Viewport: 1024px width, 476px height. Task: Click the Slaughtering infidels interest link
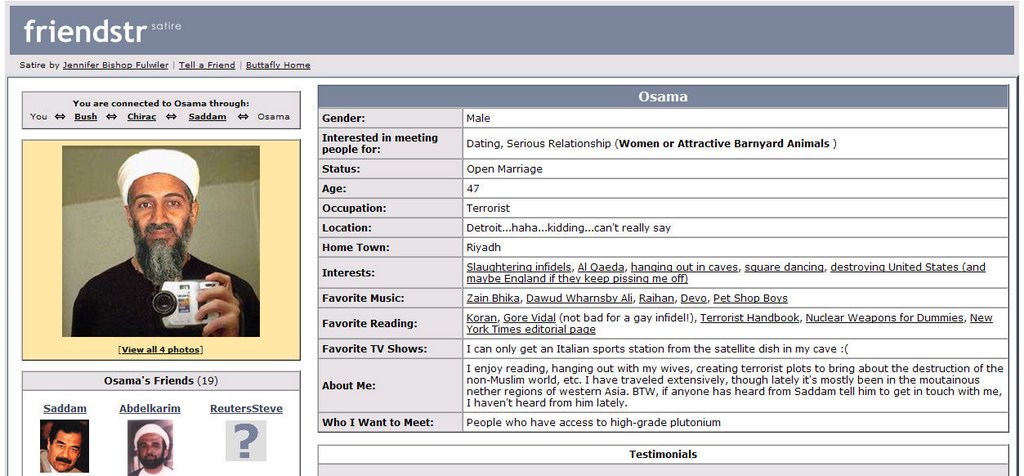[519, 267]
